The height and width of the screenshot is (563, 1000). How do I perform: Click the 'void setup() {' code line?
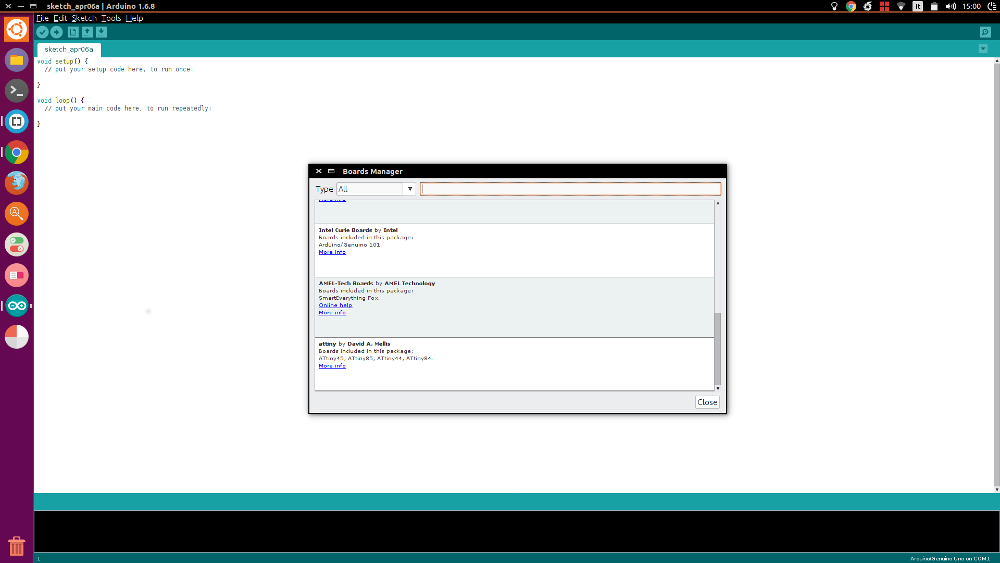tap(62, 62)
